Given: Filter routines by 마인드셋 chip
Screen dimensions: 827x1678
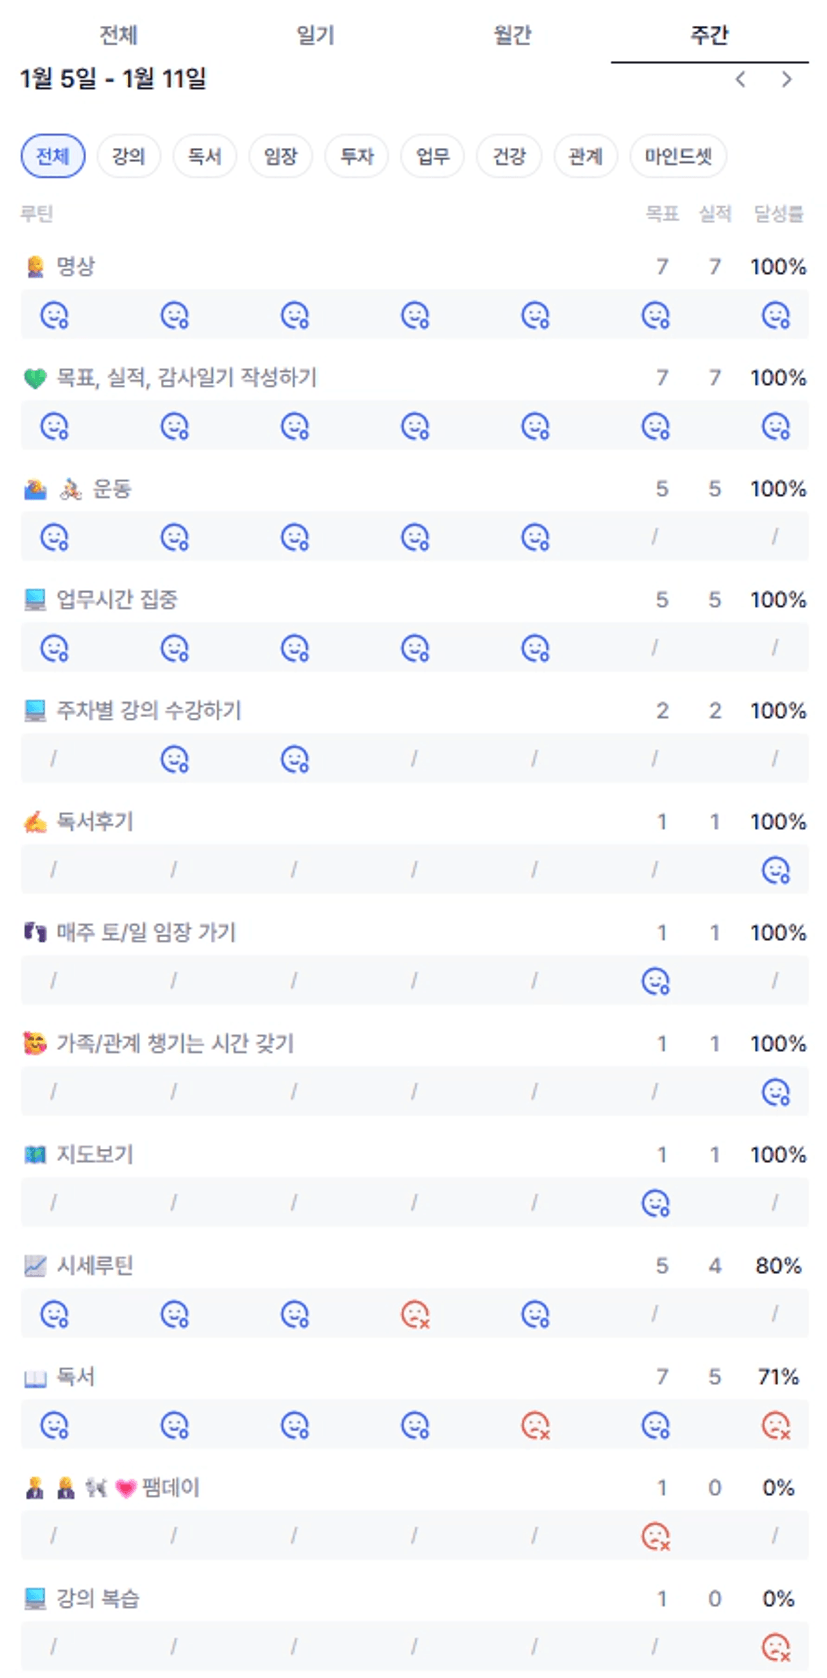Looking at the screenshot, I should [x=678, y=156].
